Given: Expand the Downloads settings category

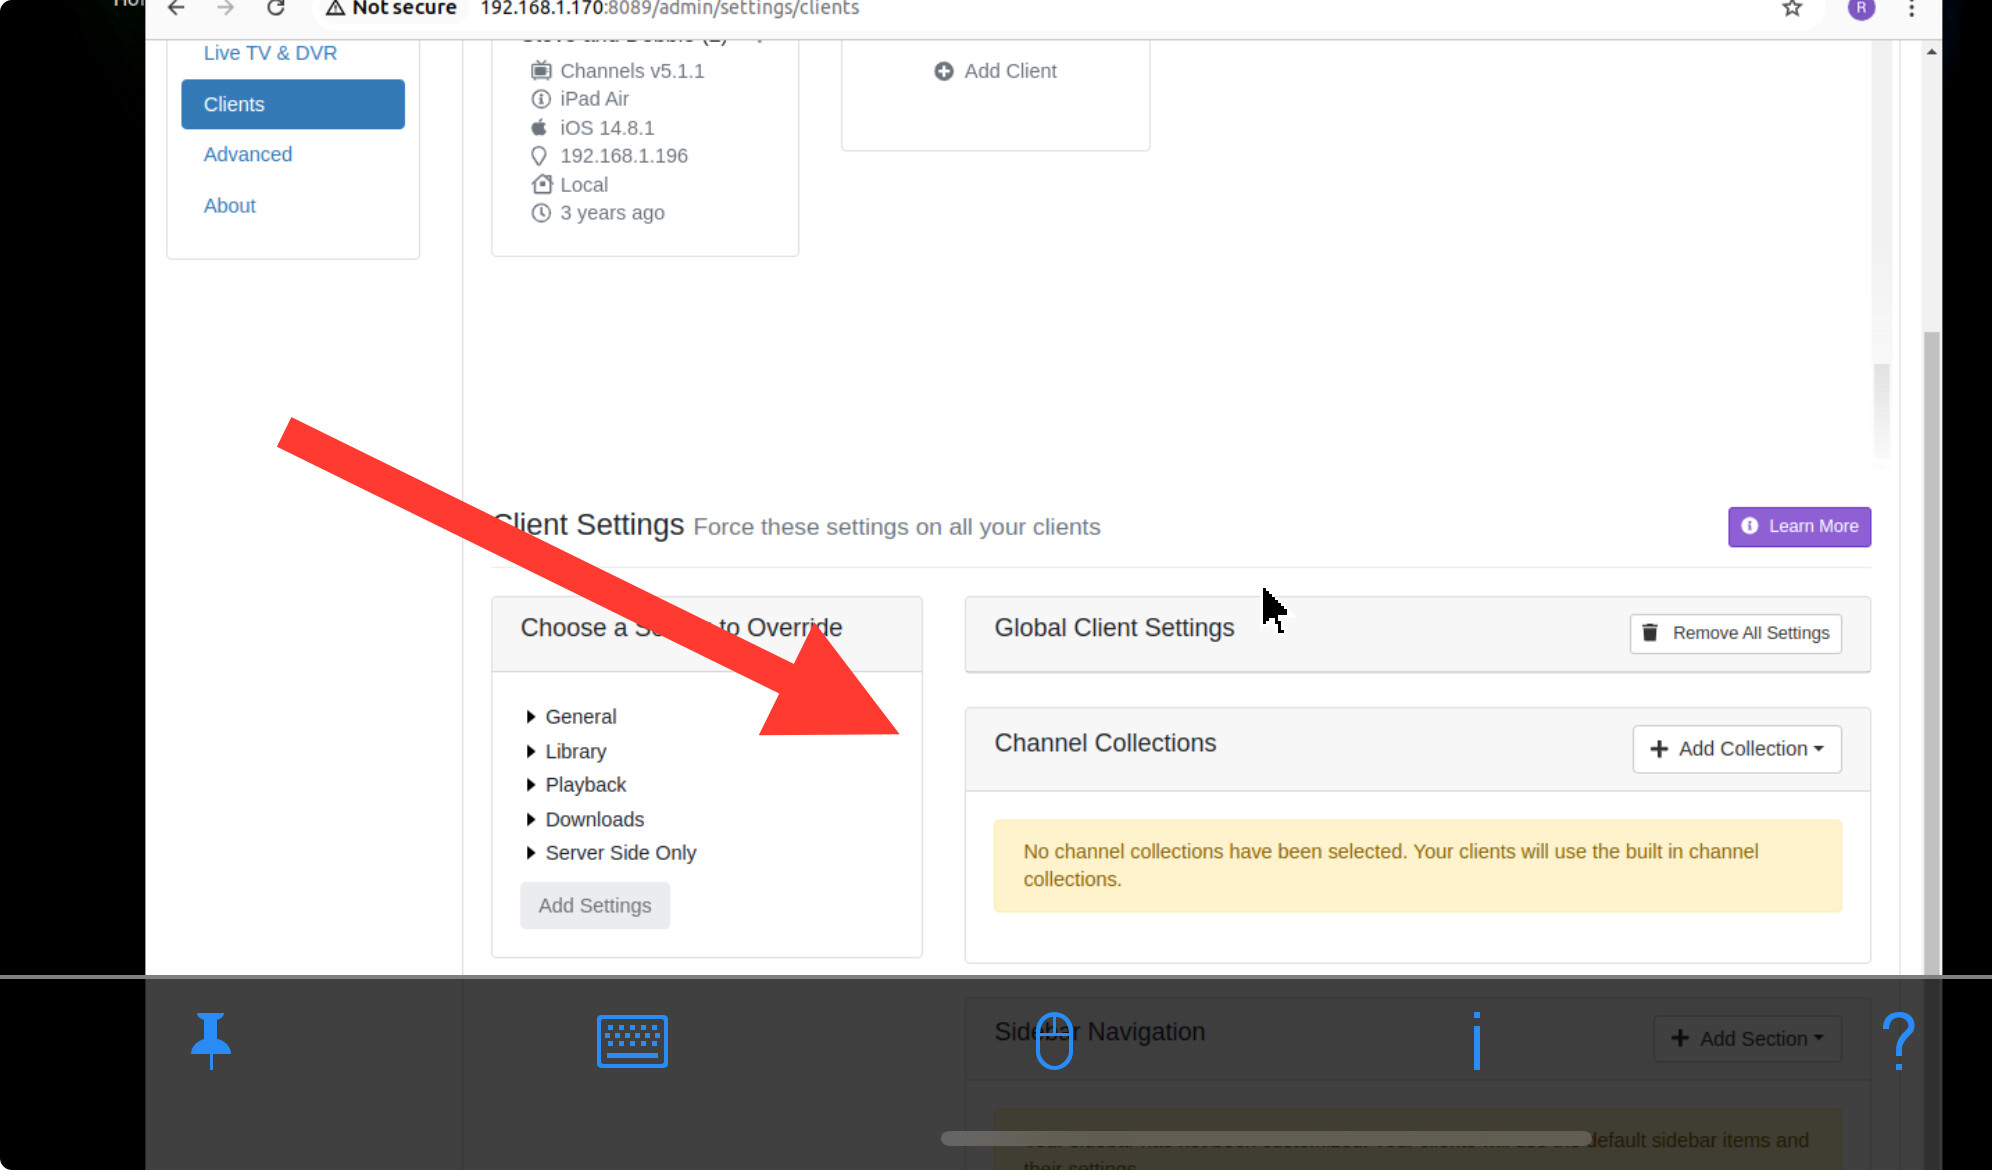Looking at the screenshot, I should pyautogui.click(x=594, y=819).
